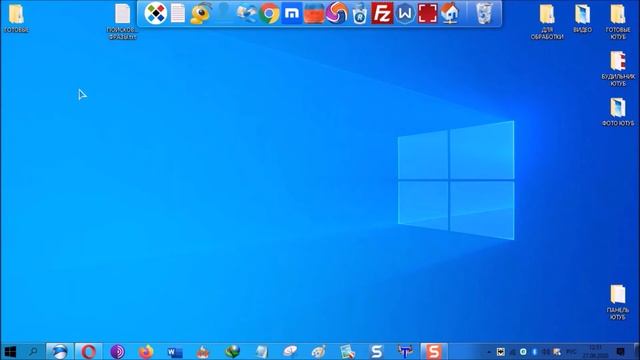Show hidden system tray icons
This screenshot has width=640, height=360.
489,352
